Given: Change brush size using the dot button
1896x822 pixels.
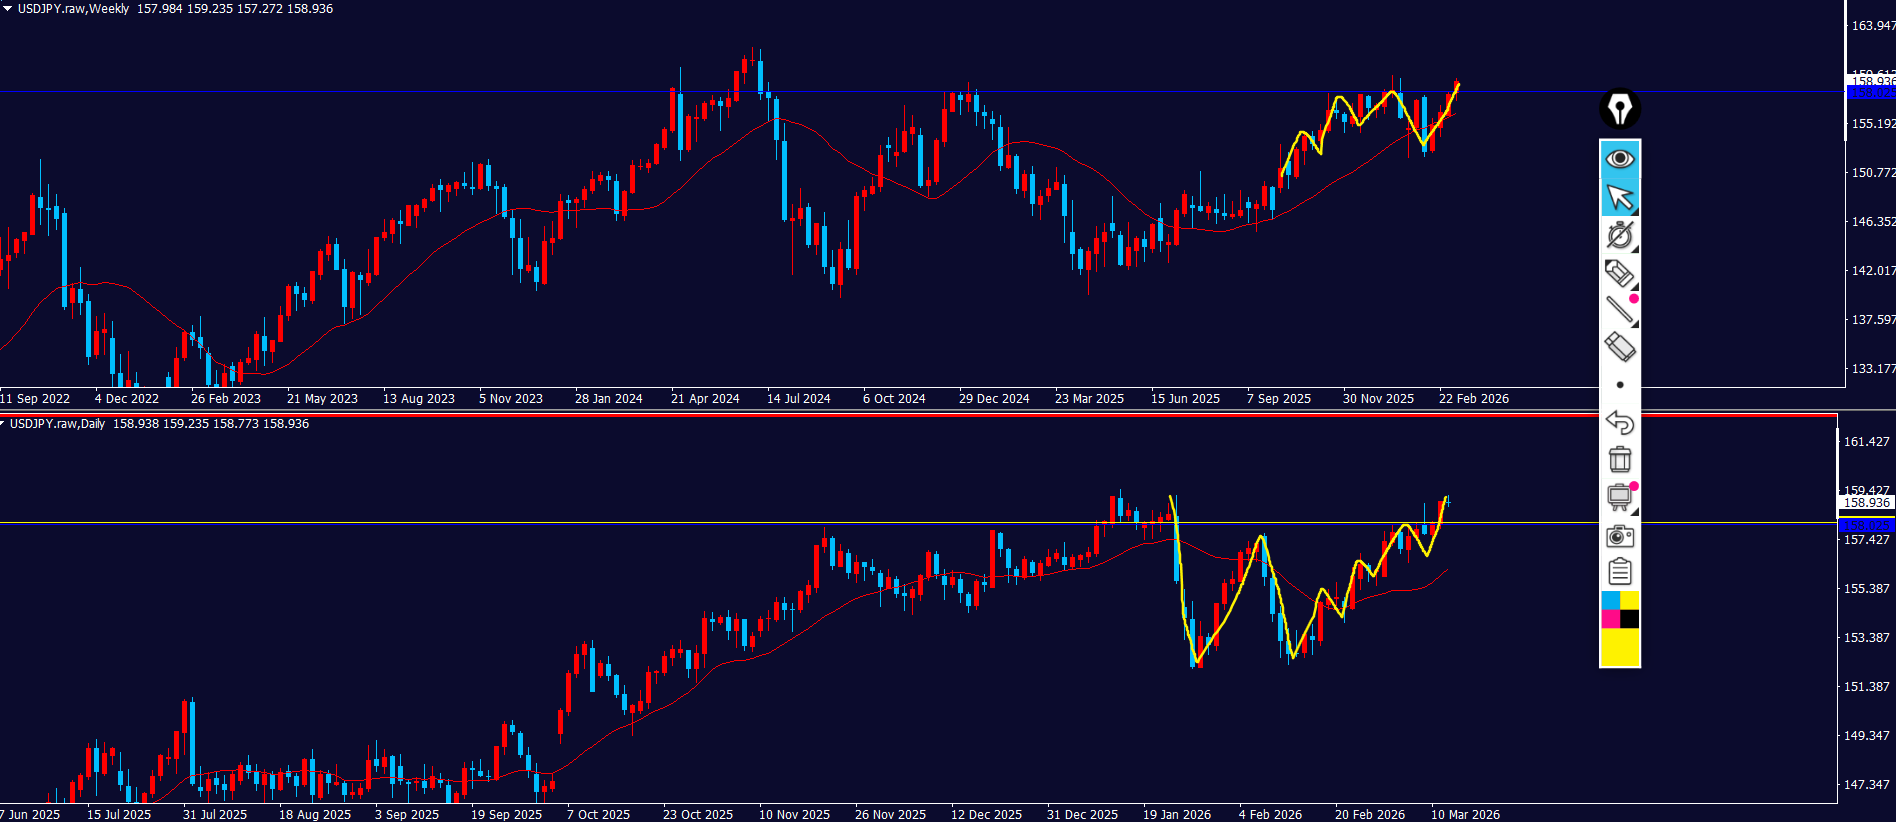Looking at the screenshot, I should point(1620,385).
